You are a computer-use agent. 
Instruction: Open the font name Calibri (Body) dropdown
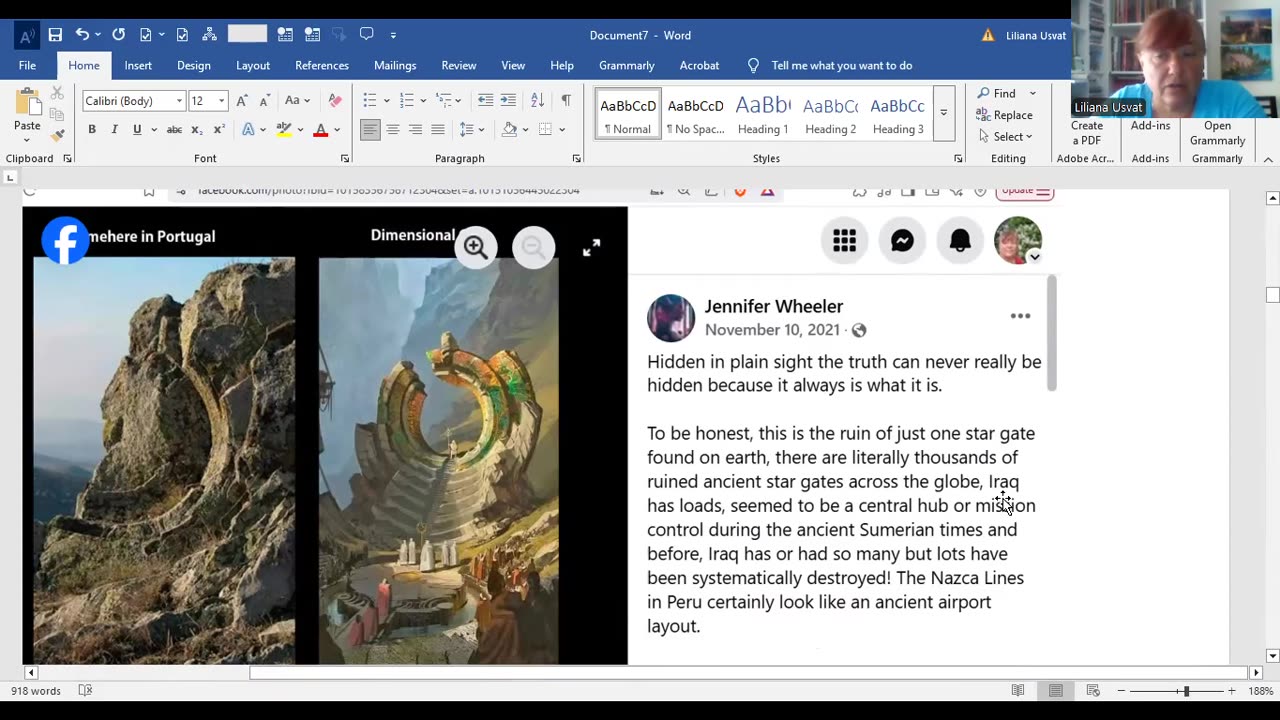coord(179,101)
